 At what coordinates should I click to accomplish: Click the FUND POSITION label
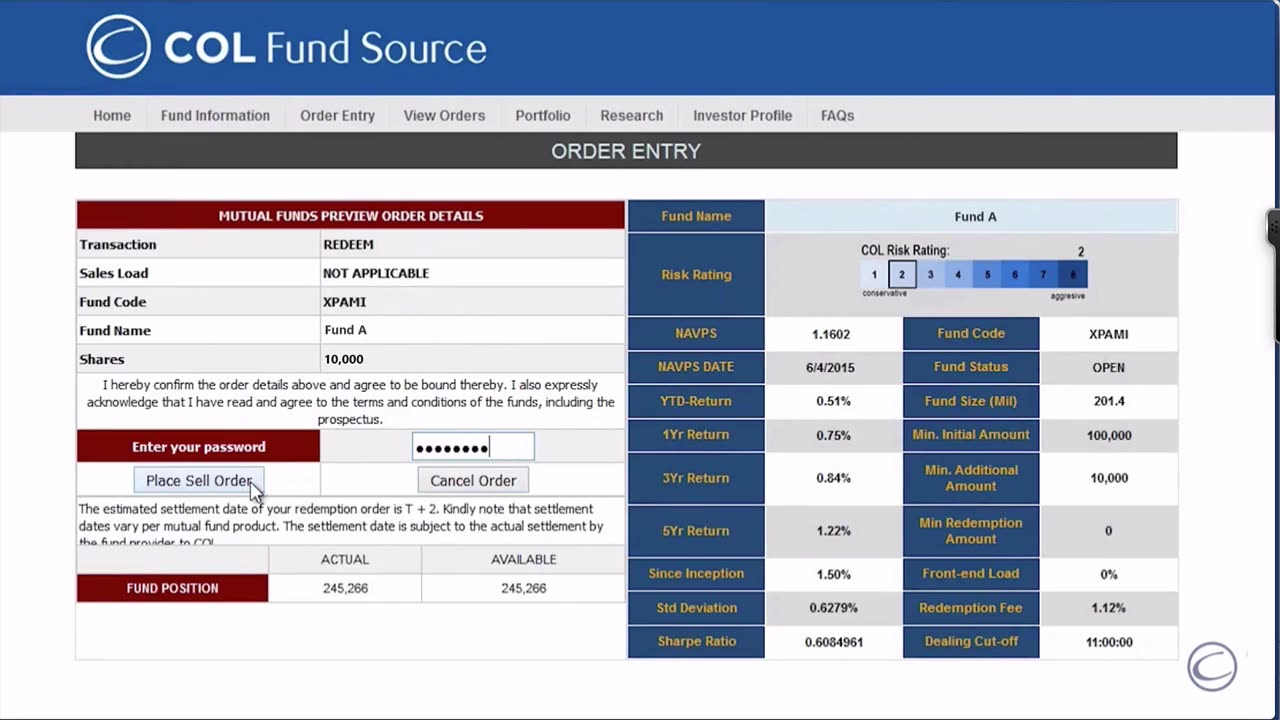click(x=172, y=588)
